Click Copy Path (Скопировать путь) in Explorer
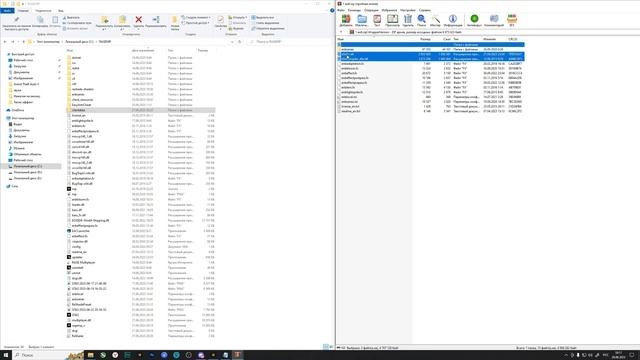 (78, 23)
